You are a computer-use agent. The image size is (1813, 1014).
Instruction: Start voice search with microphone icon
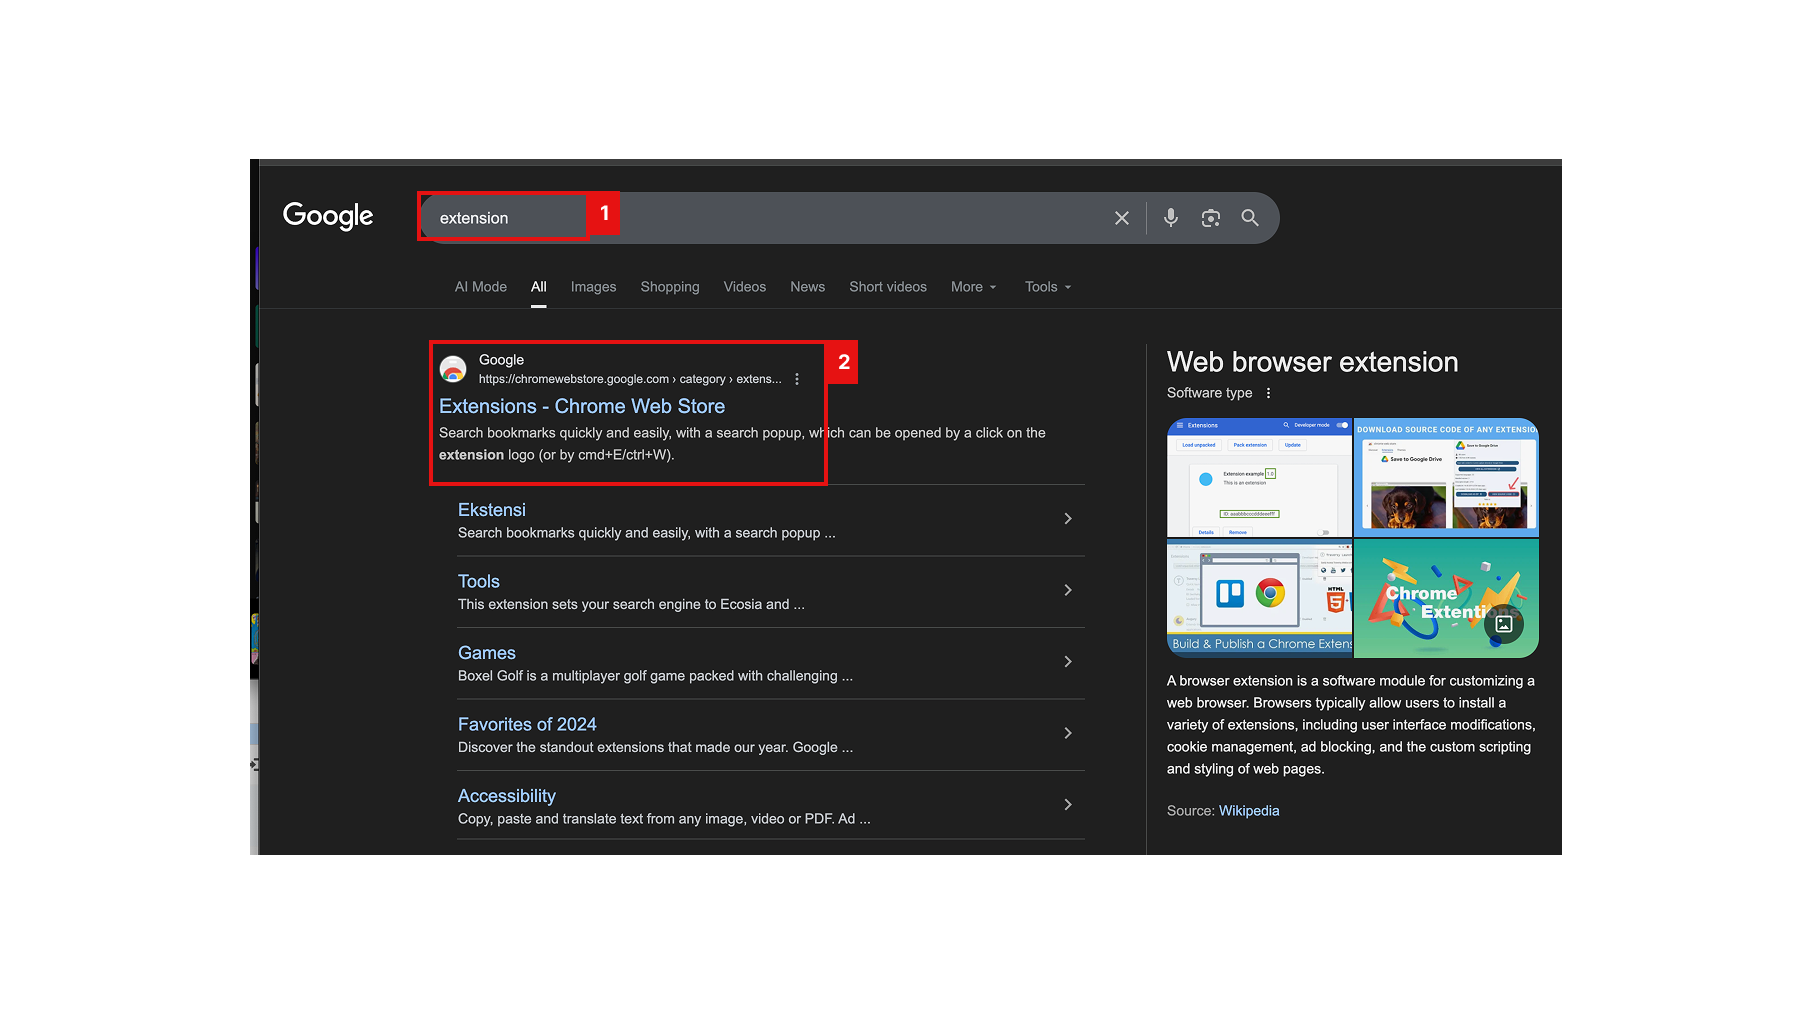coord(1171,217)
